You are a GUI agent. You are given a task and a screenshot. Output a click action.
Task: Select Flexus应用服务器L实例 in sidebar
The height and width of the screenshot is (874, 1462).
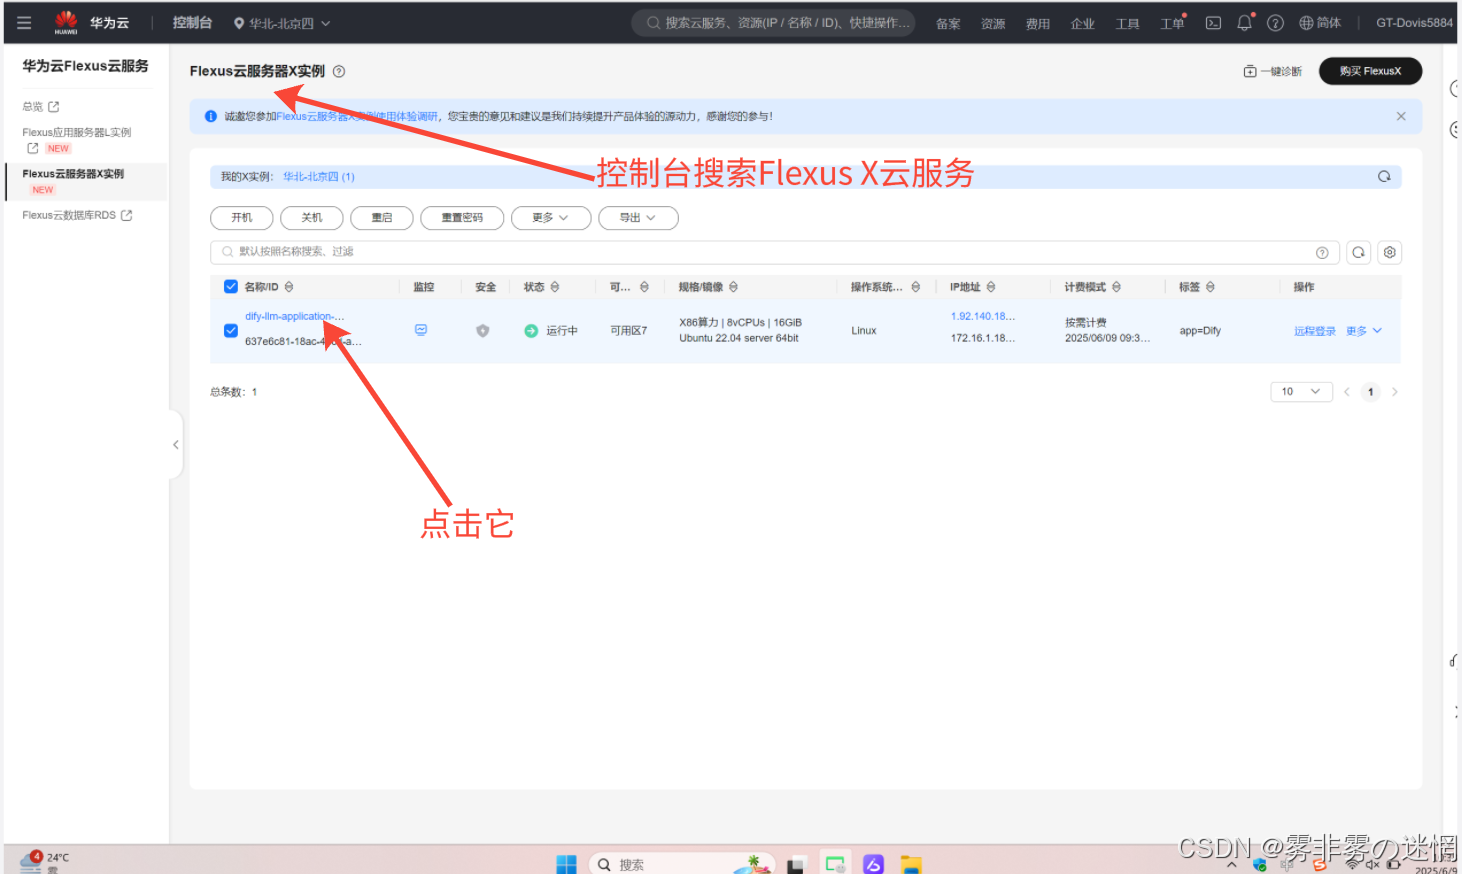point(77,132)
